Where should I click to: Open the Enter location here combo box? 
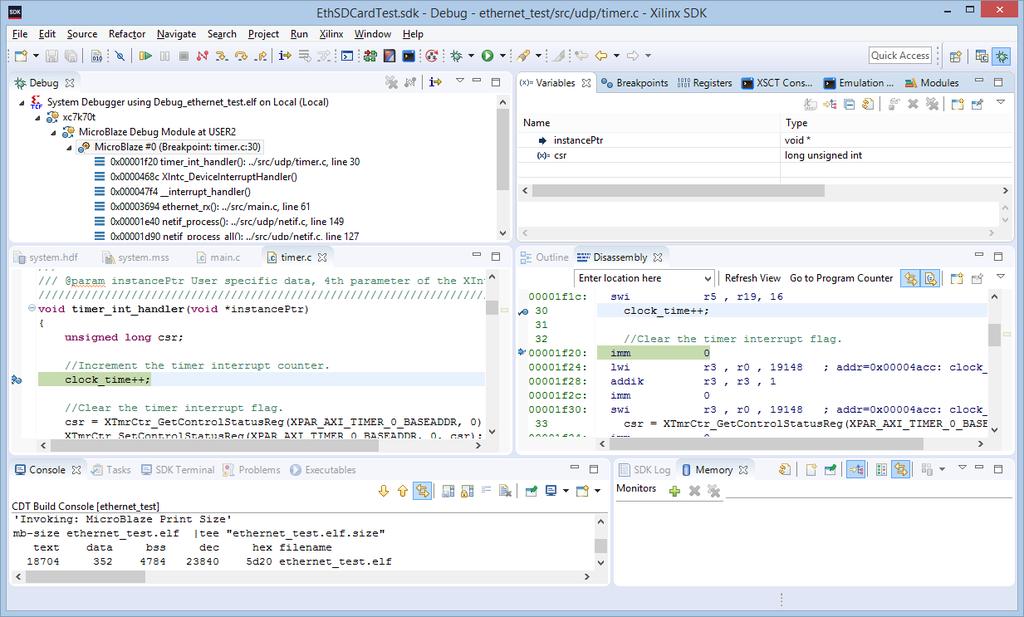tap(644, 278)
